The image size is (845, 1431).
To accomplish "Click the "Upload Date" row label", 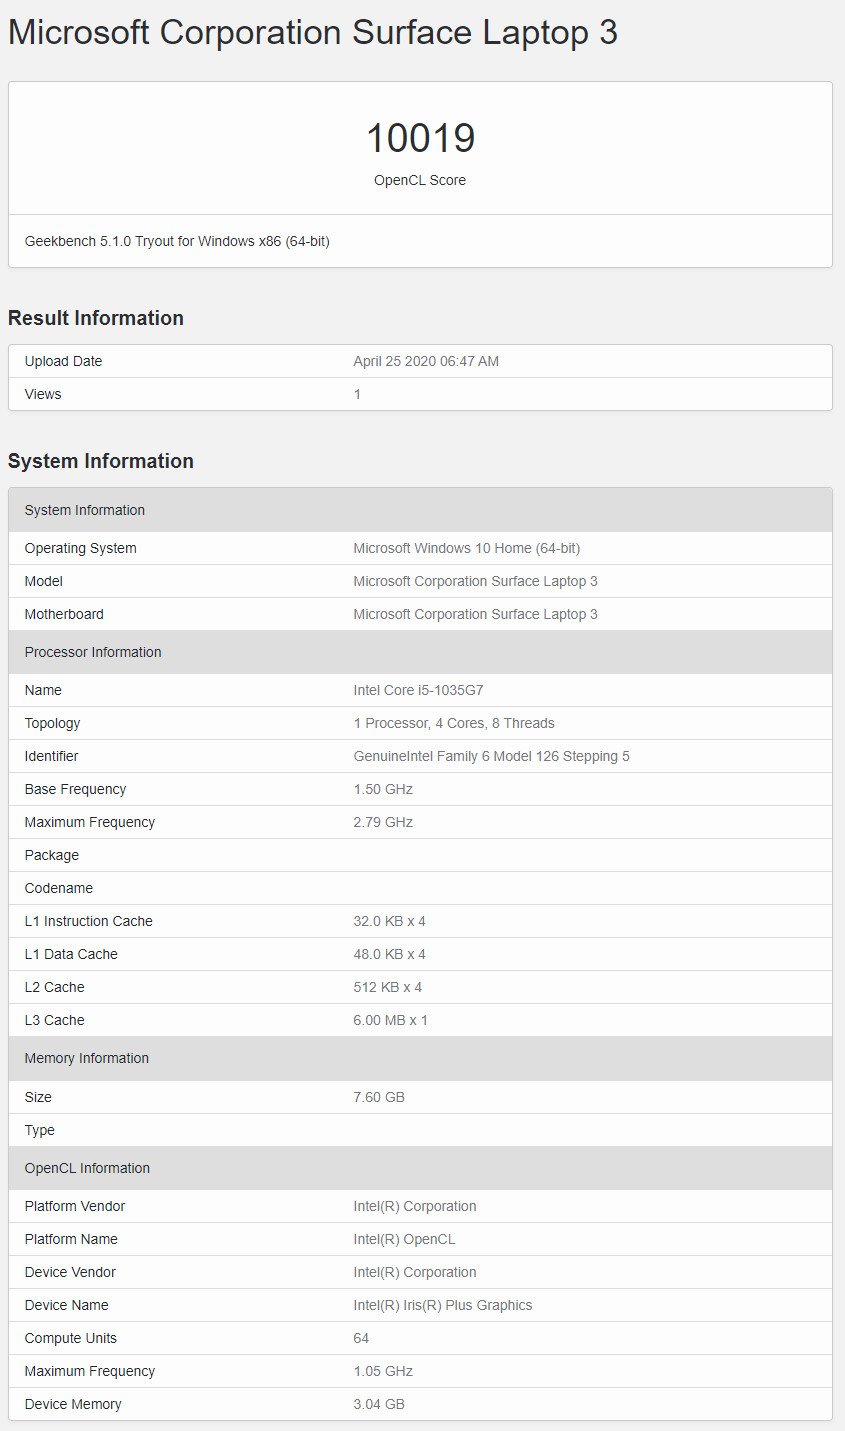I will tap(64, 361).
